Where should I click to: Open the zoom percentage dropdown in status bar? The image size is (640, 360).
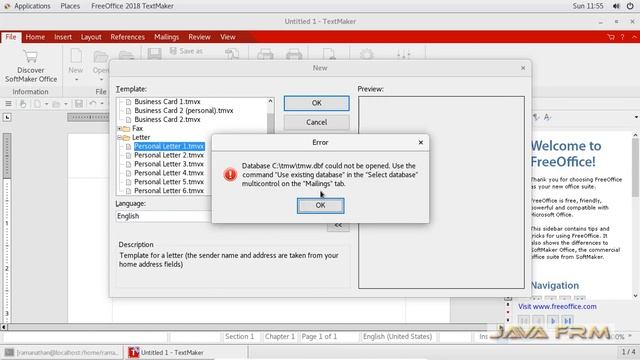[x=631, y=336]
